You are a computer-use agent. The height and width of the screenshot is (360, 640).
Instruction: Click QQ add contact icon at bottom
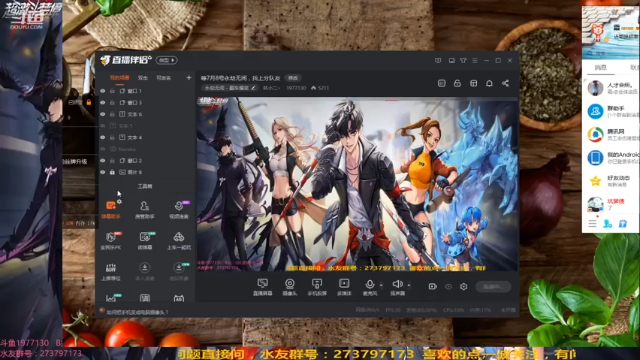tap(607, 224)
